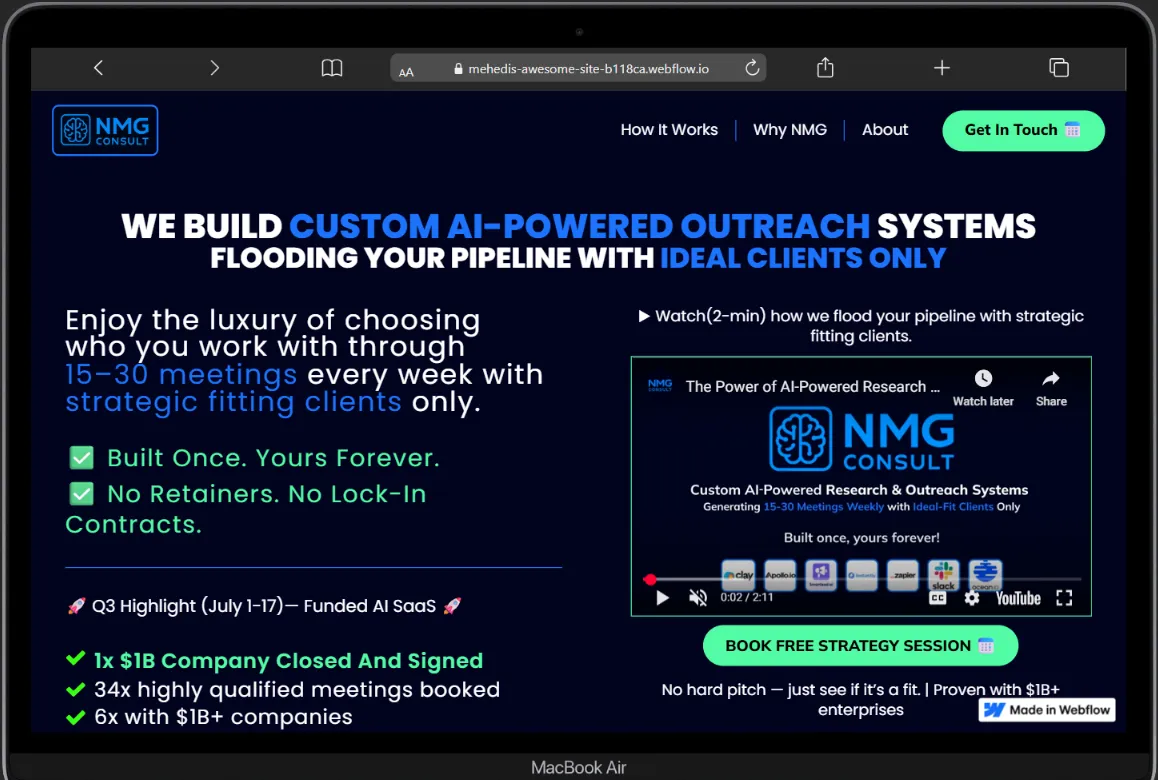Open the AA page settings menu
Image resolution: width=1158 pixels, height=780 pixels.
point(406,70)
